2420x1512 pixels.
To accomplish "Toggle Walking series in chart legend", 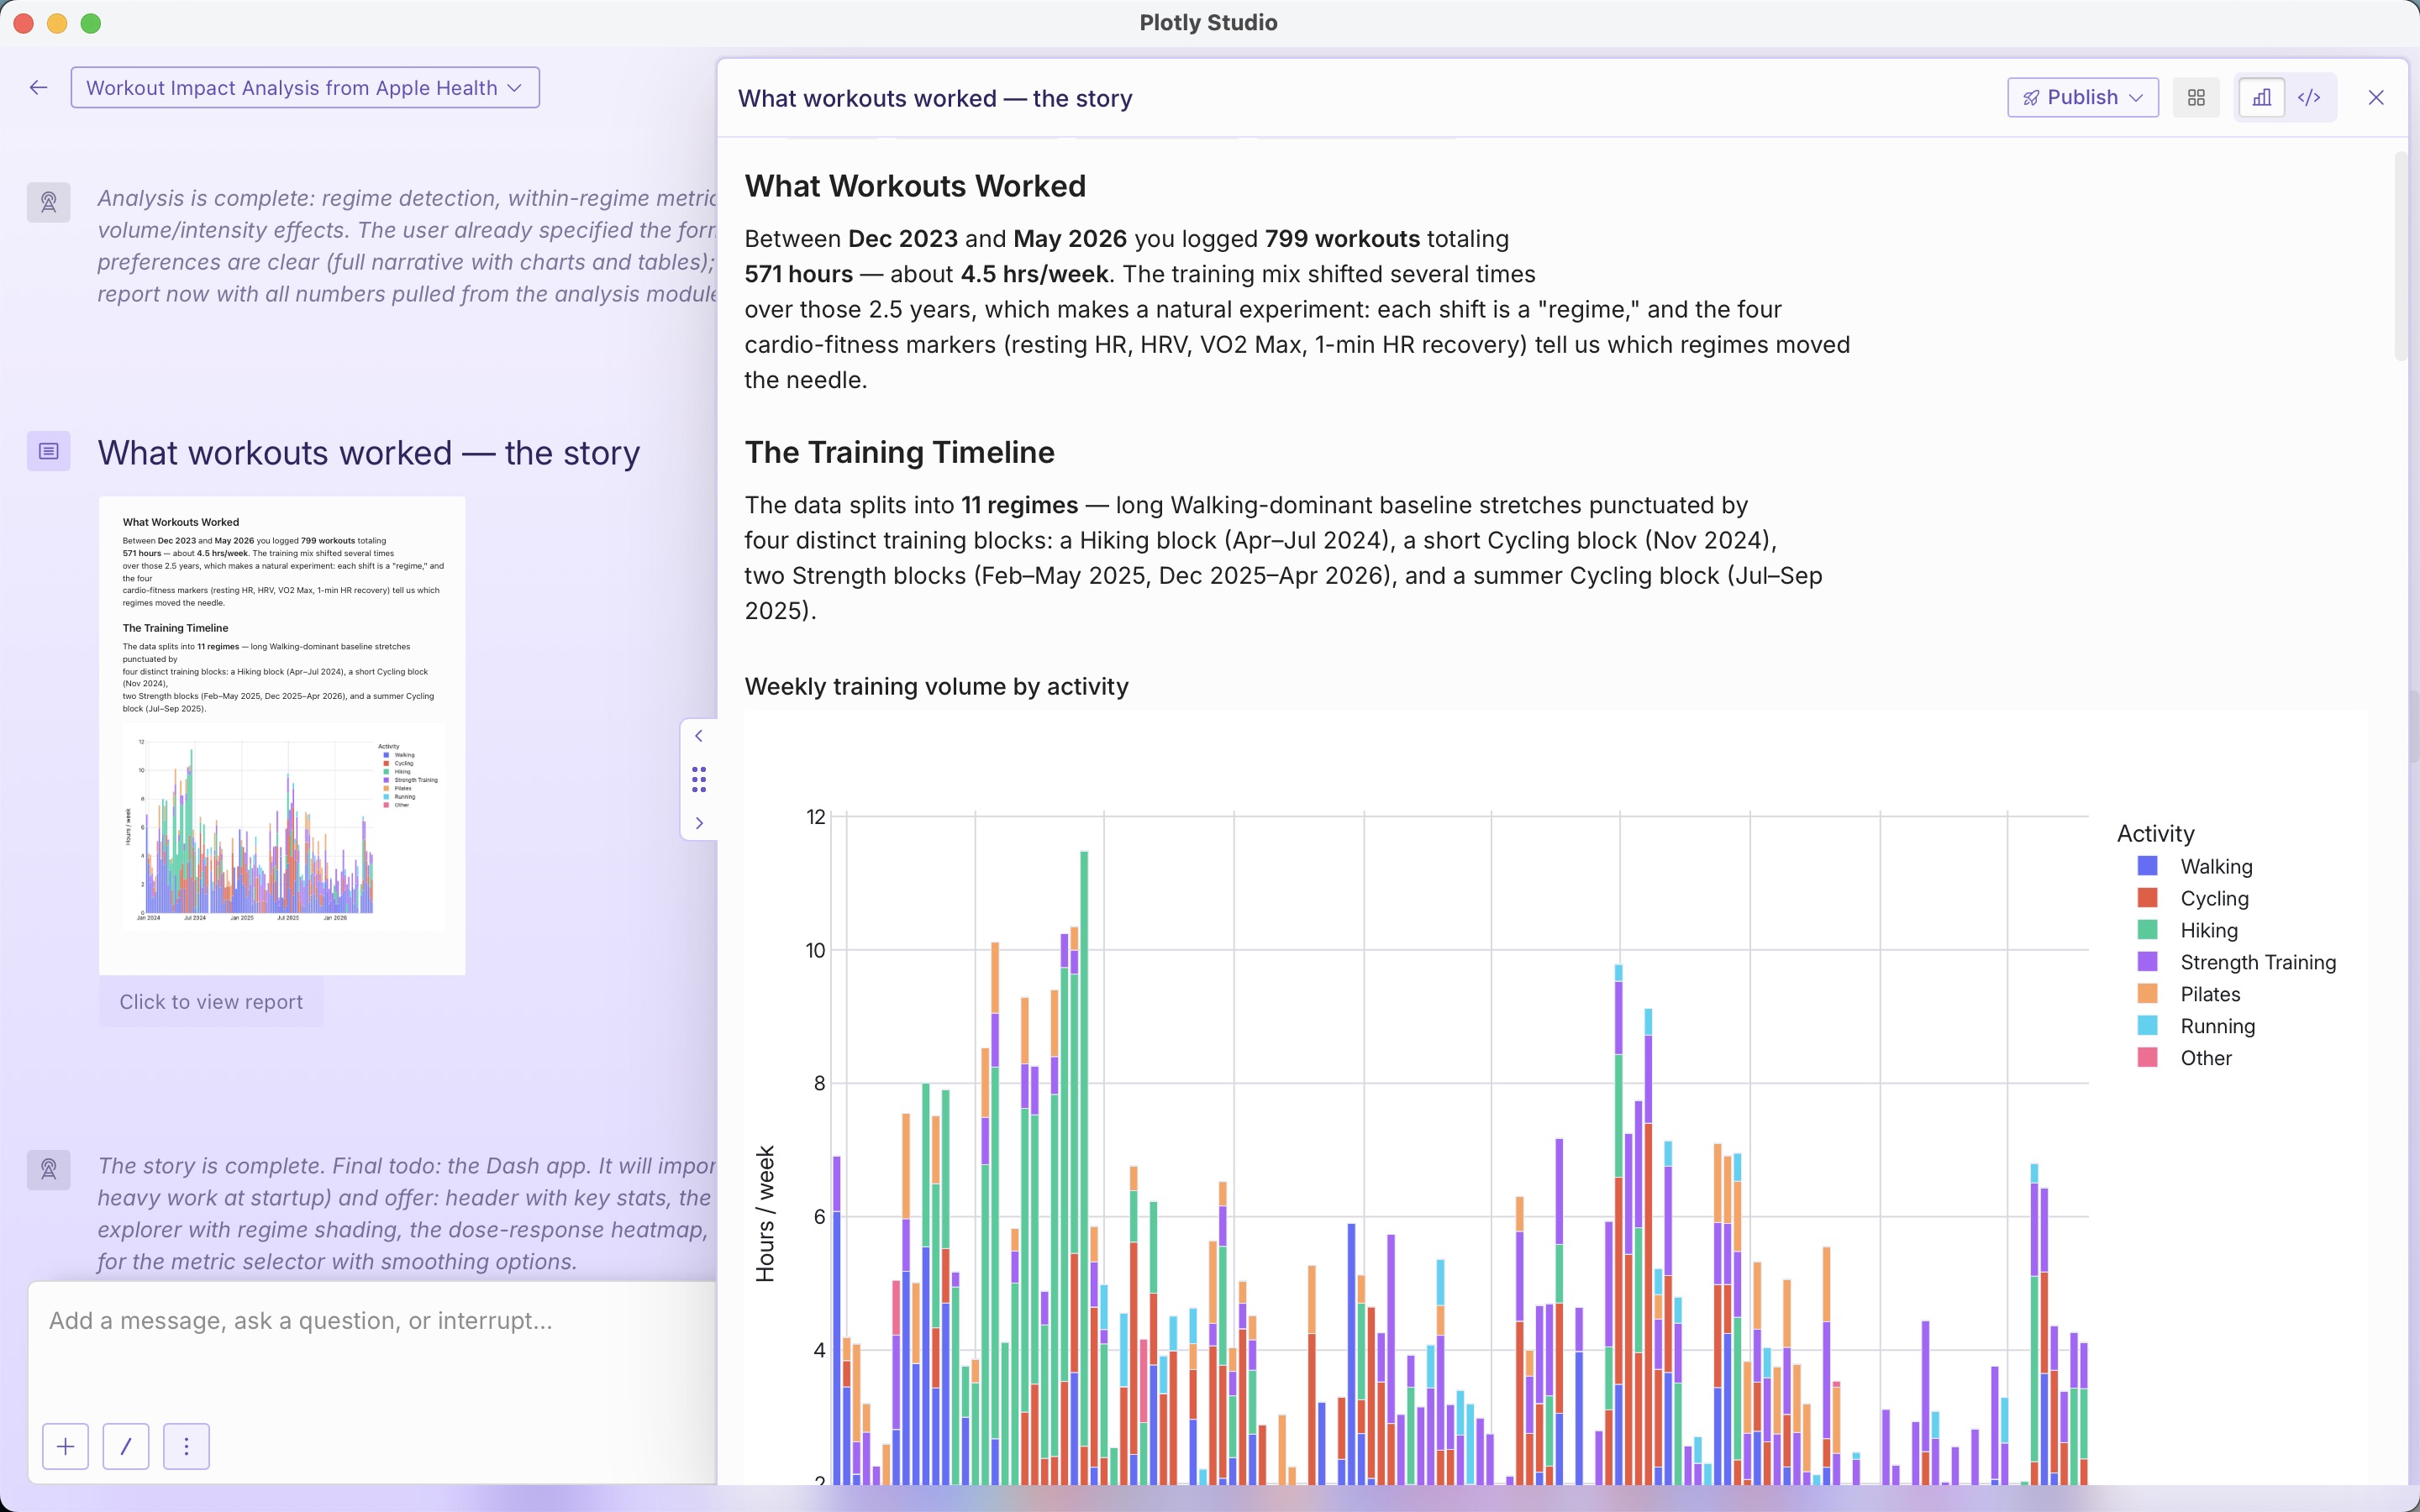I will point(2194,867).
